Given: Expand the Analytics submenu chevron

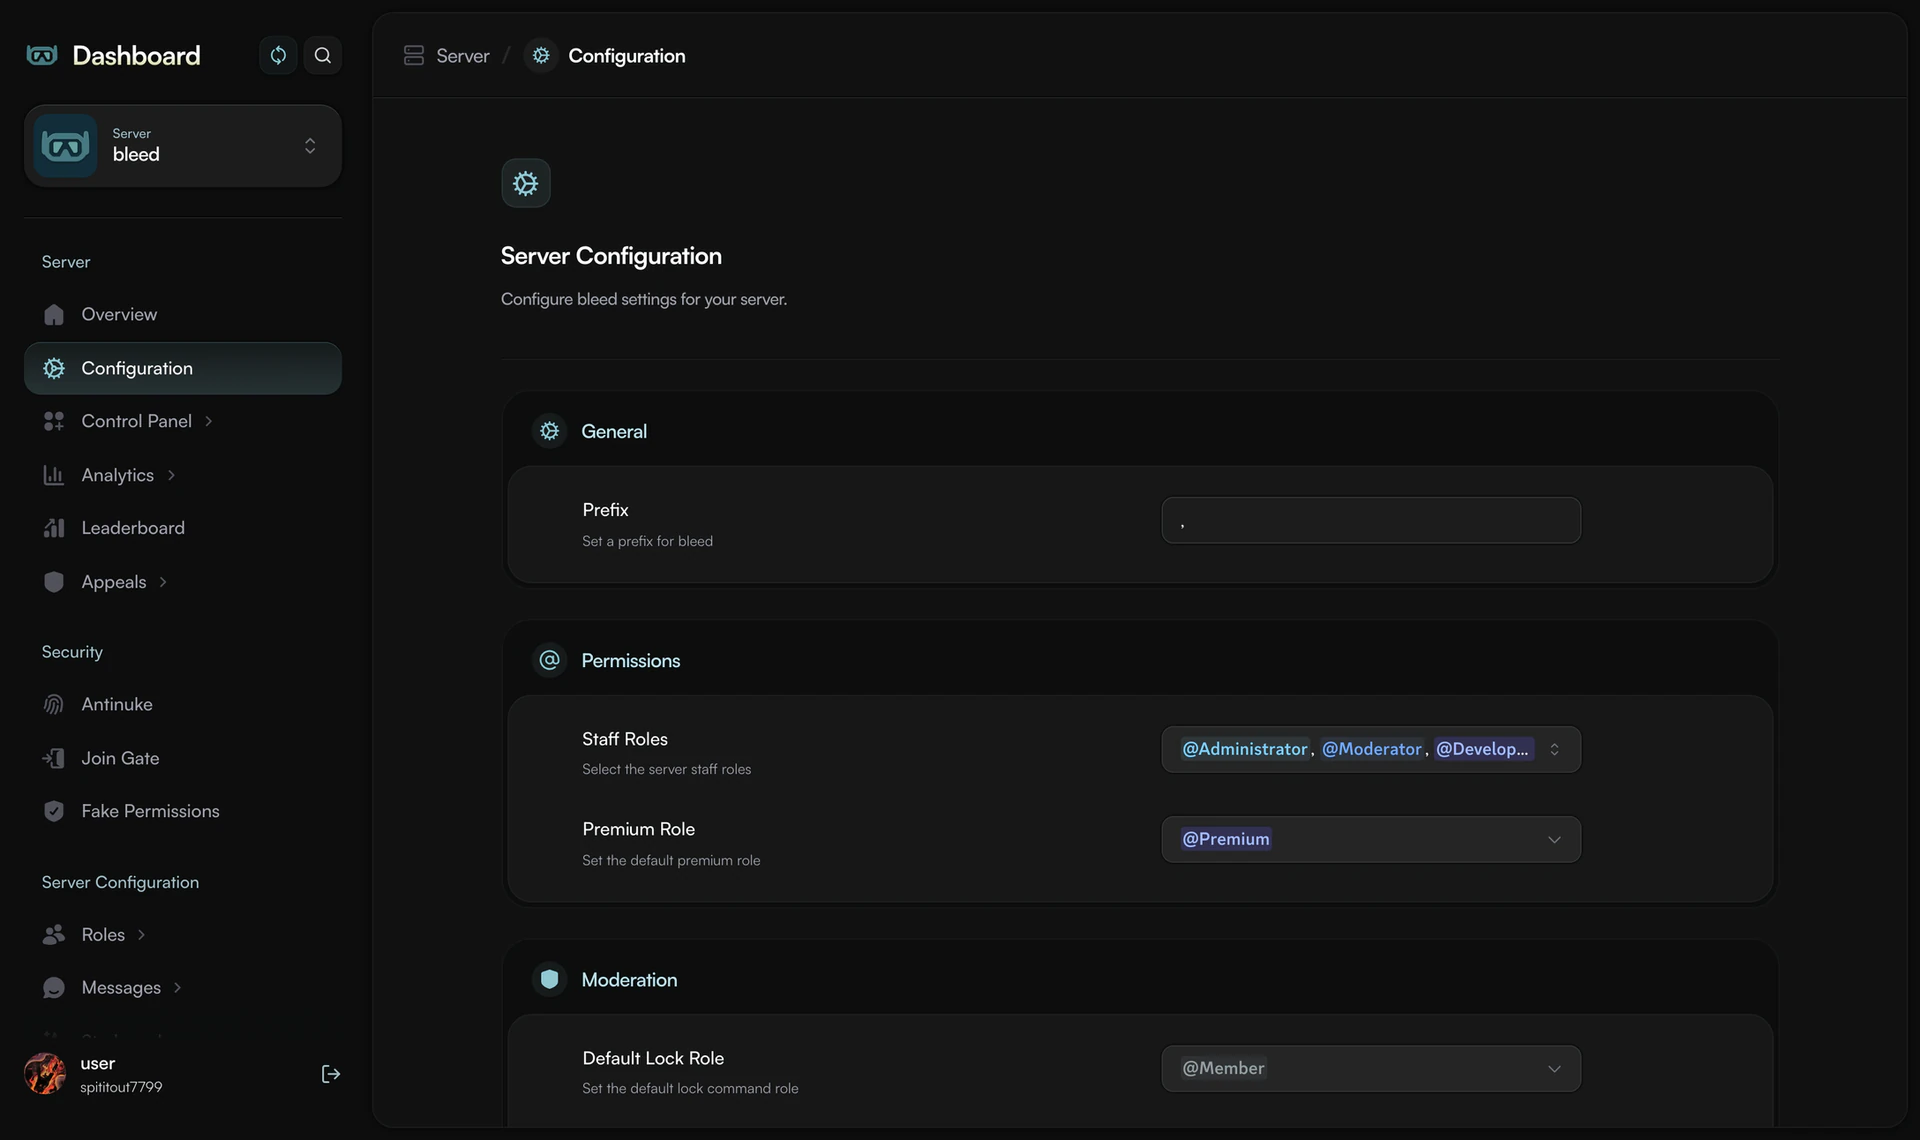Looking at the screenshot, I should (171, 475).
